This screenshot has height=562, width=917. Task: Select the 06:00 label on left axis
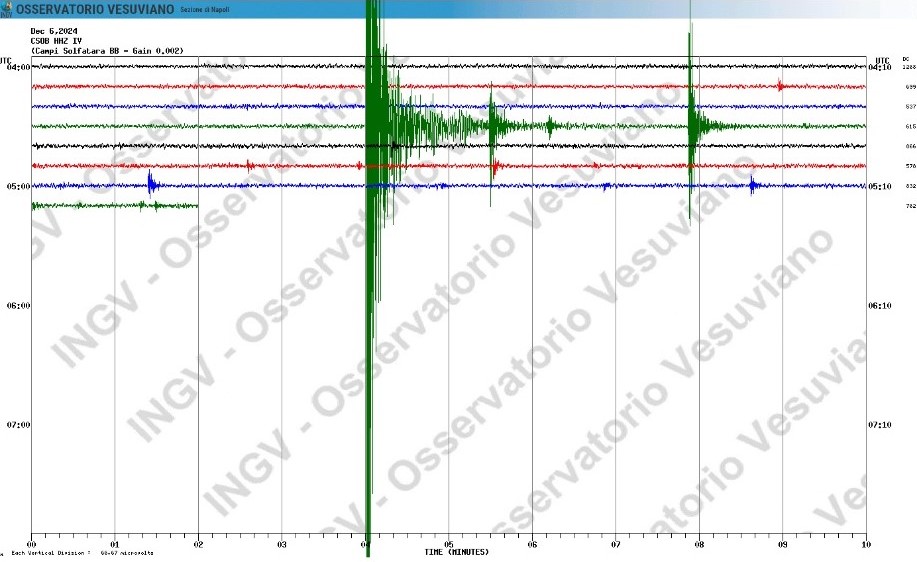click(x=18, y=306)
